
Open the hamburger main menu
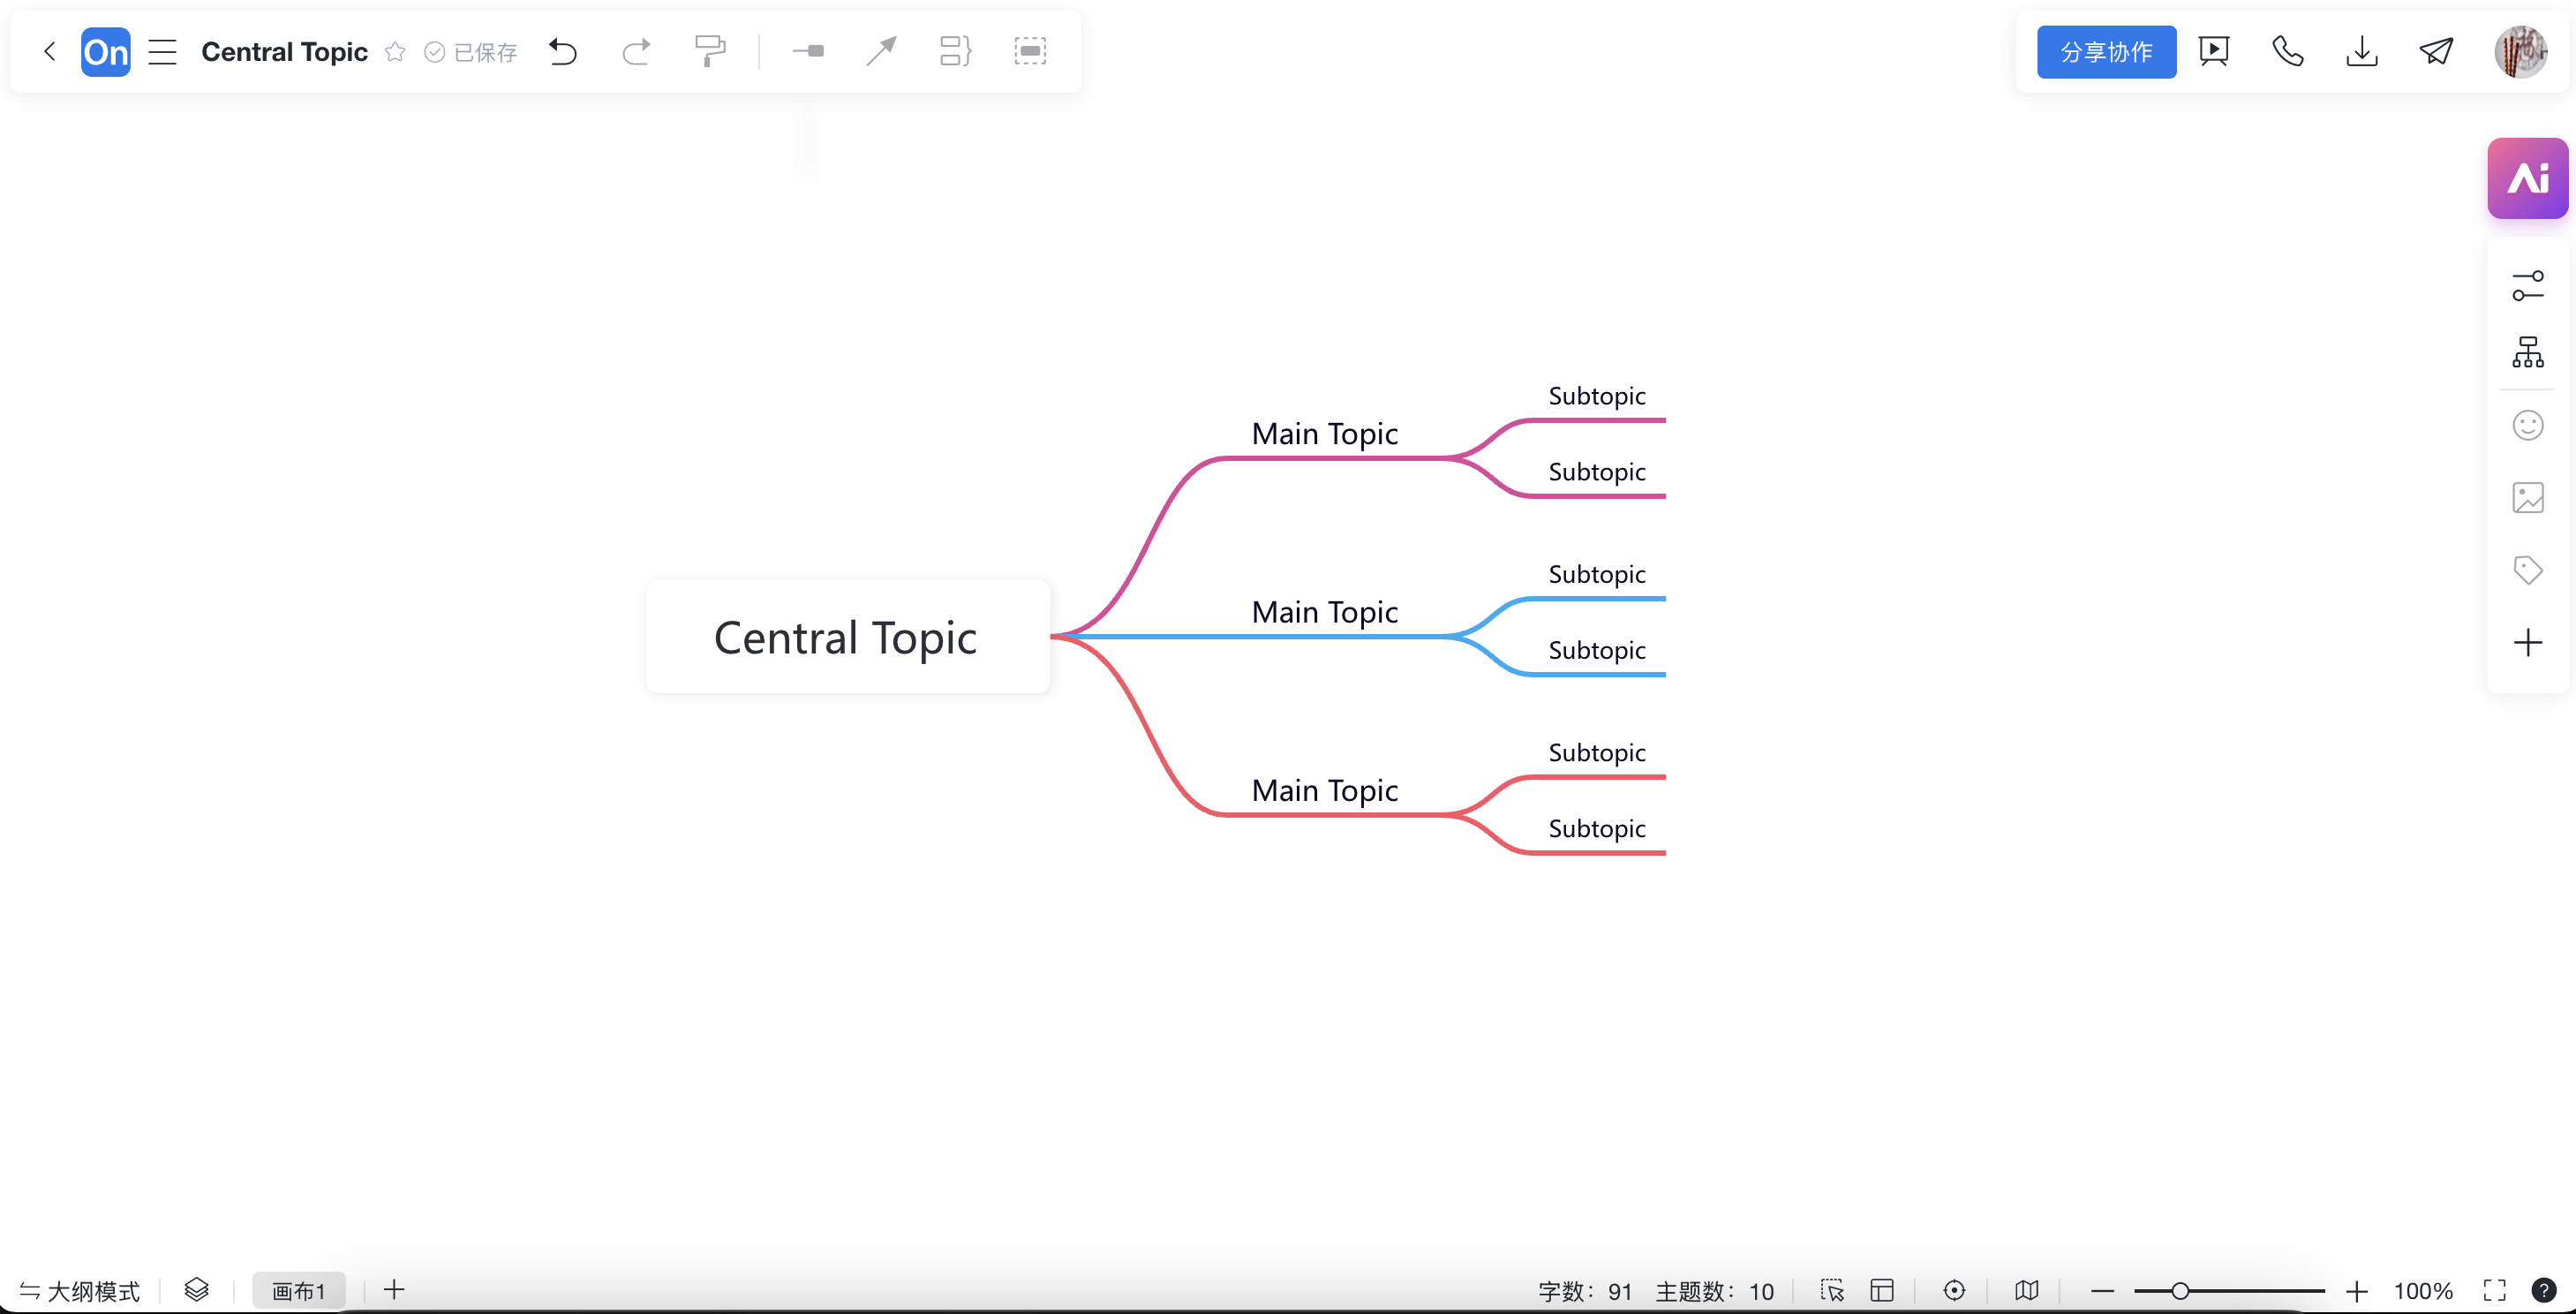[x=162, y=51]
